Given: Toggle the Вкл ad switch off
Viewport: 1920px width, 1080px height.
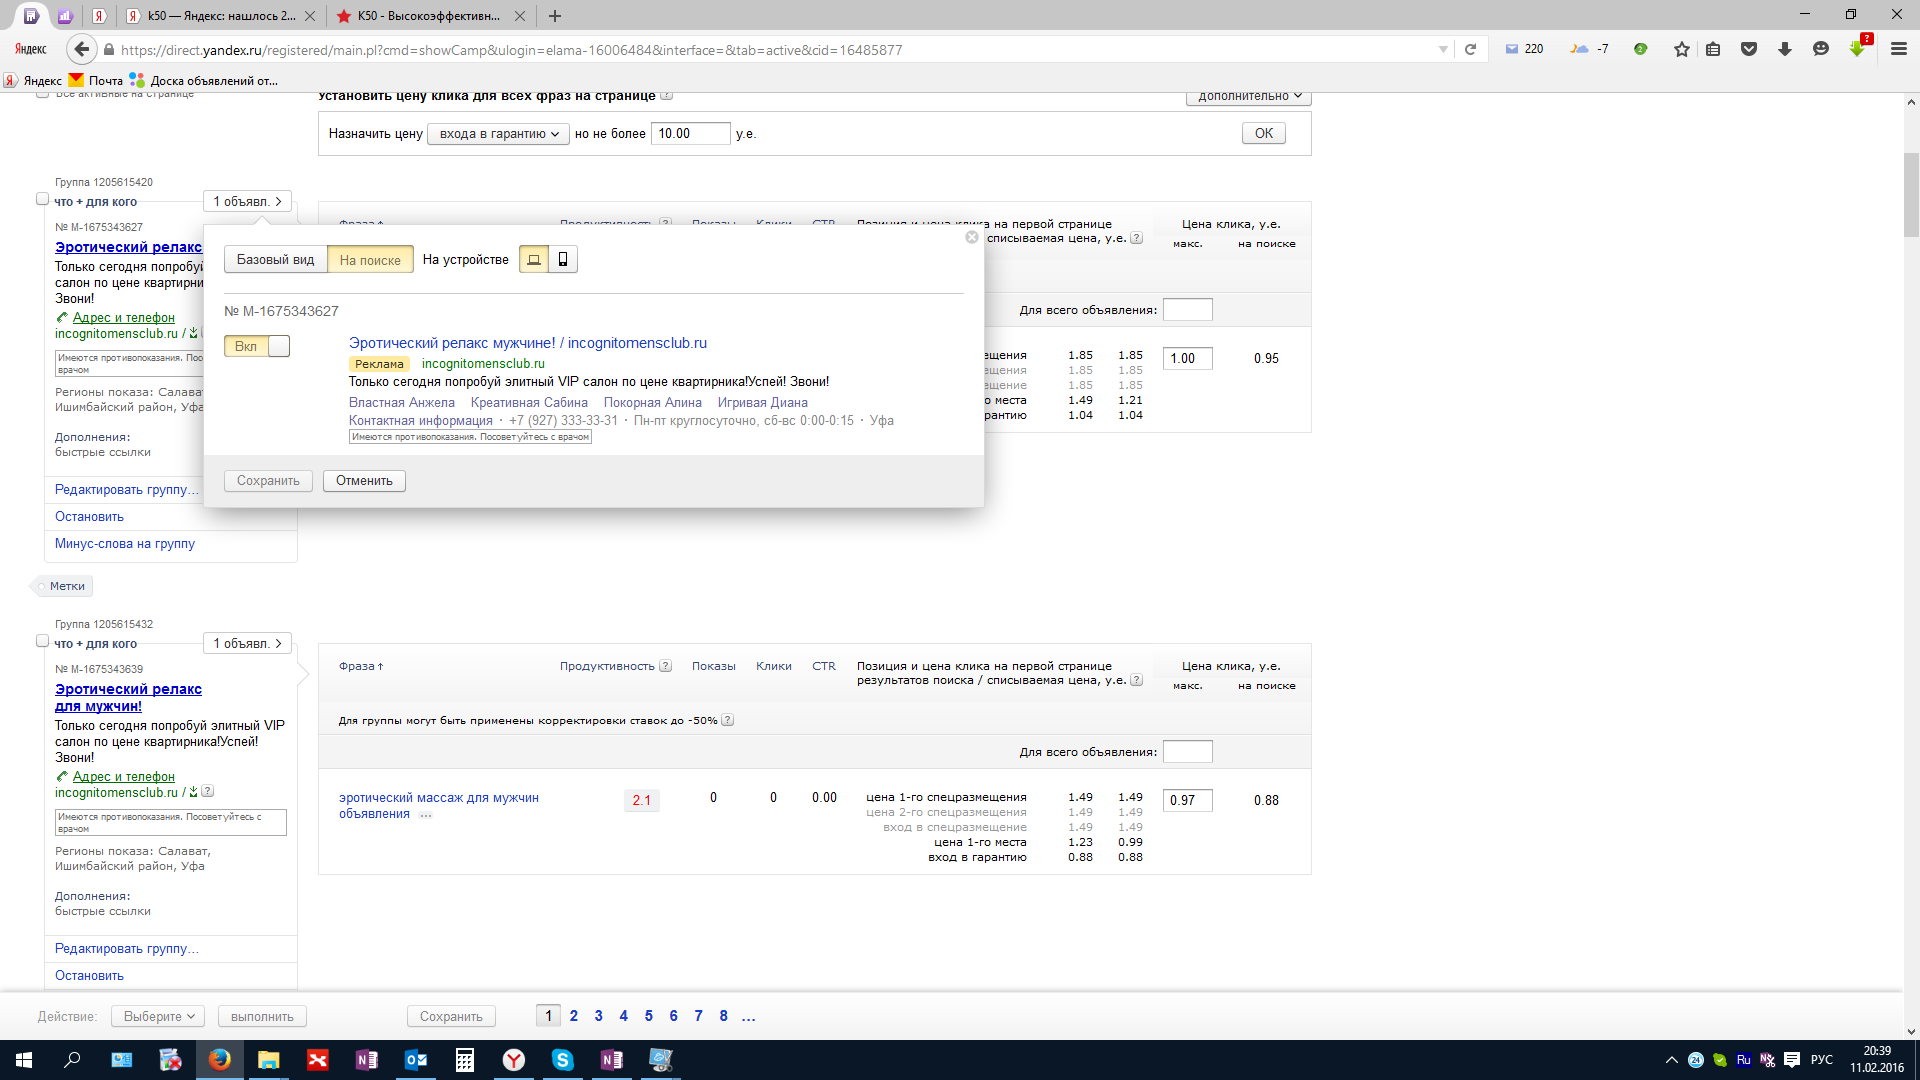Looking at the screenshot, I should [x=257, y=347].
